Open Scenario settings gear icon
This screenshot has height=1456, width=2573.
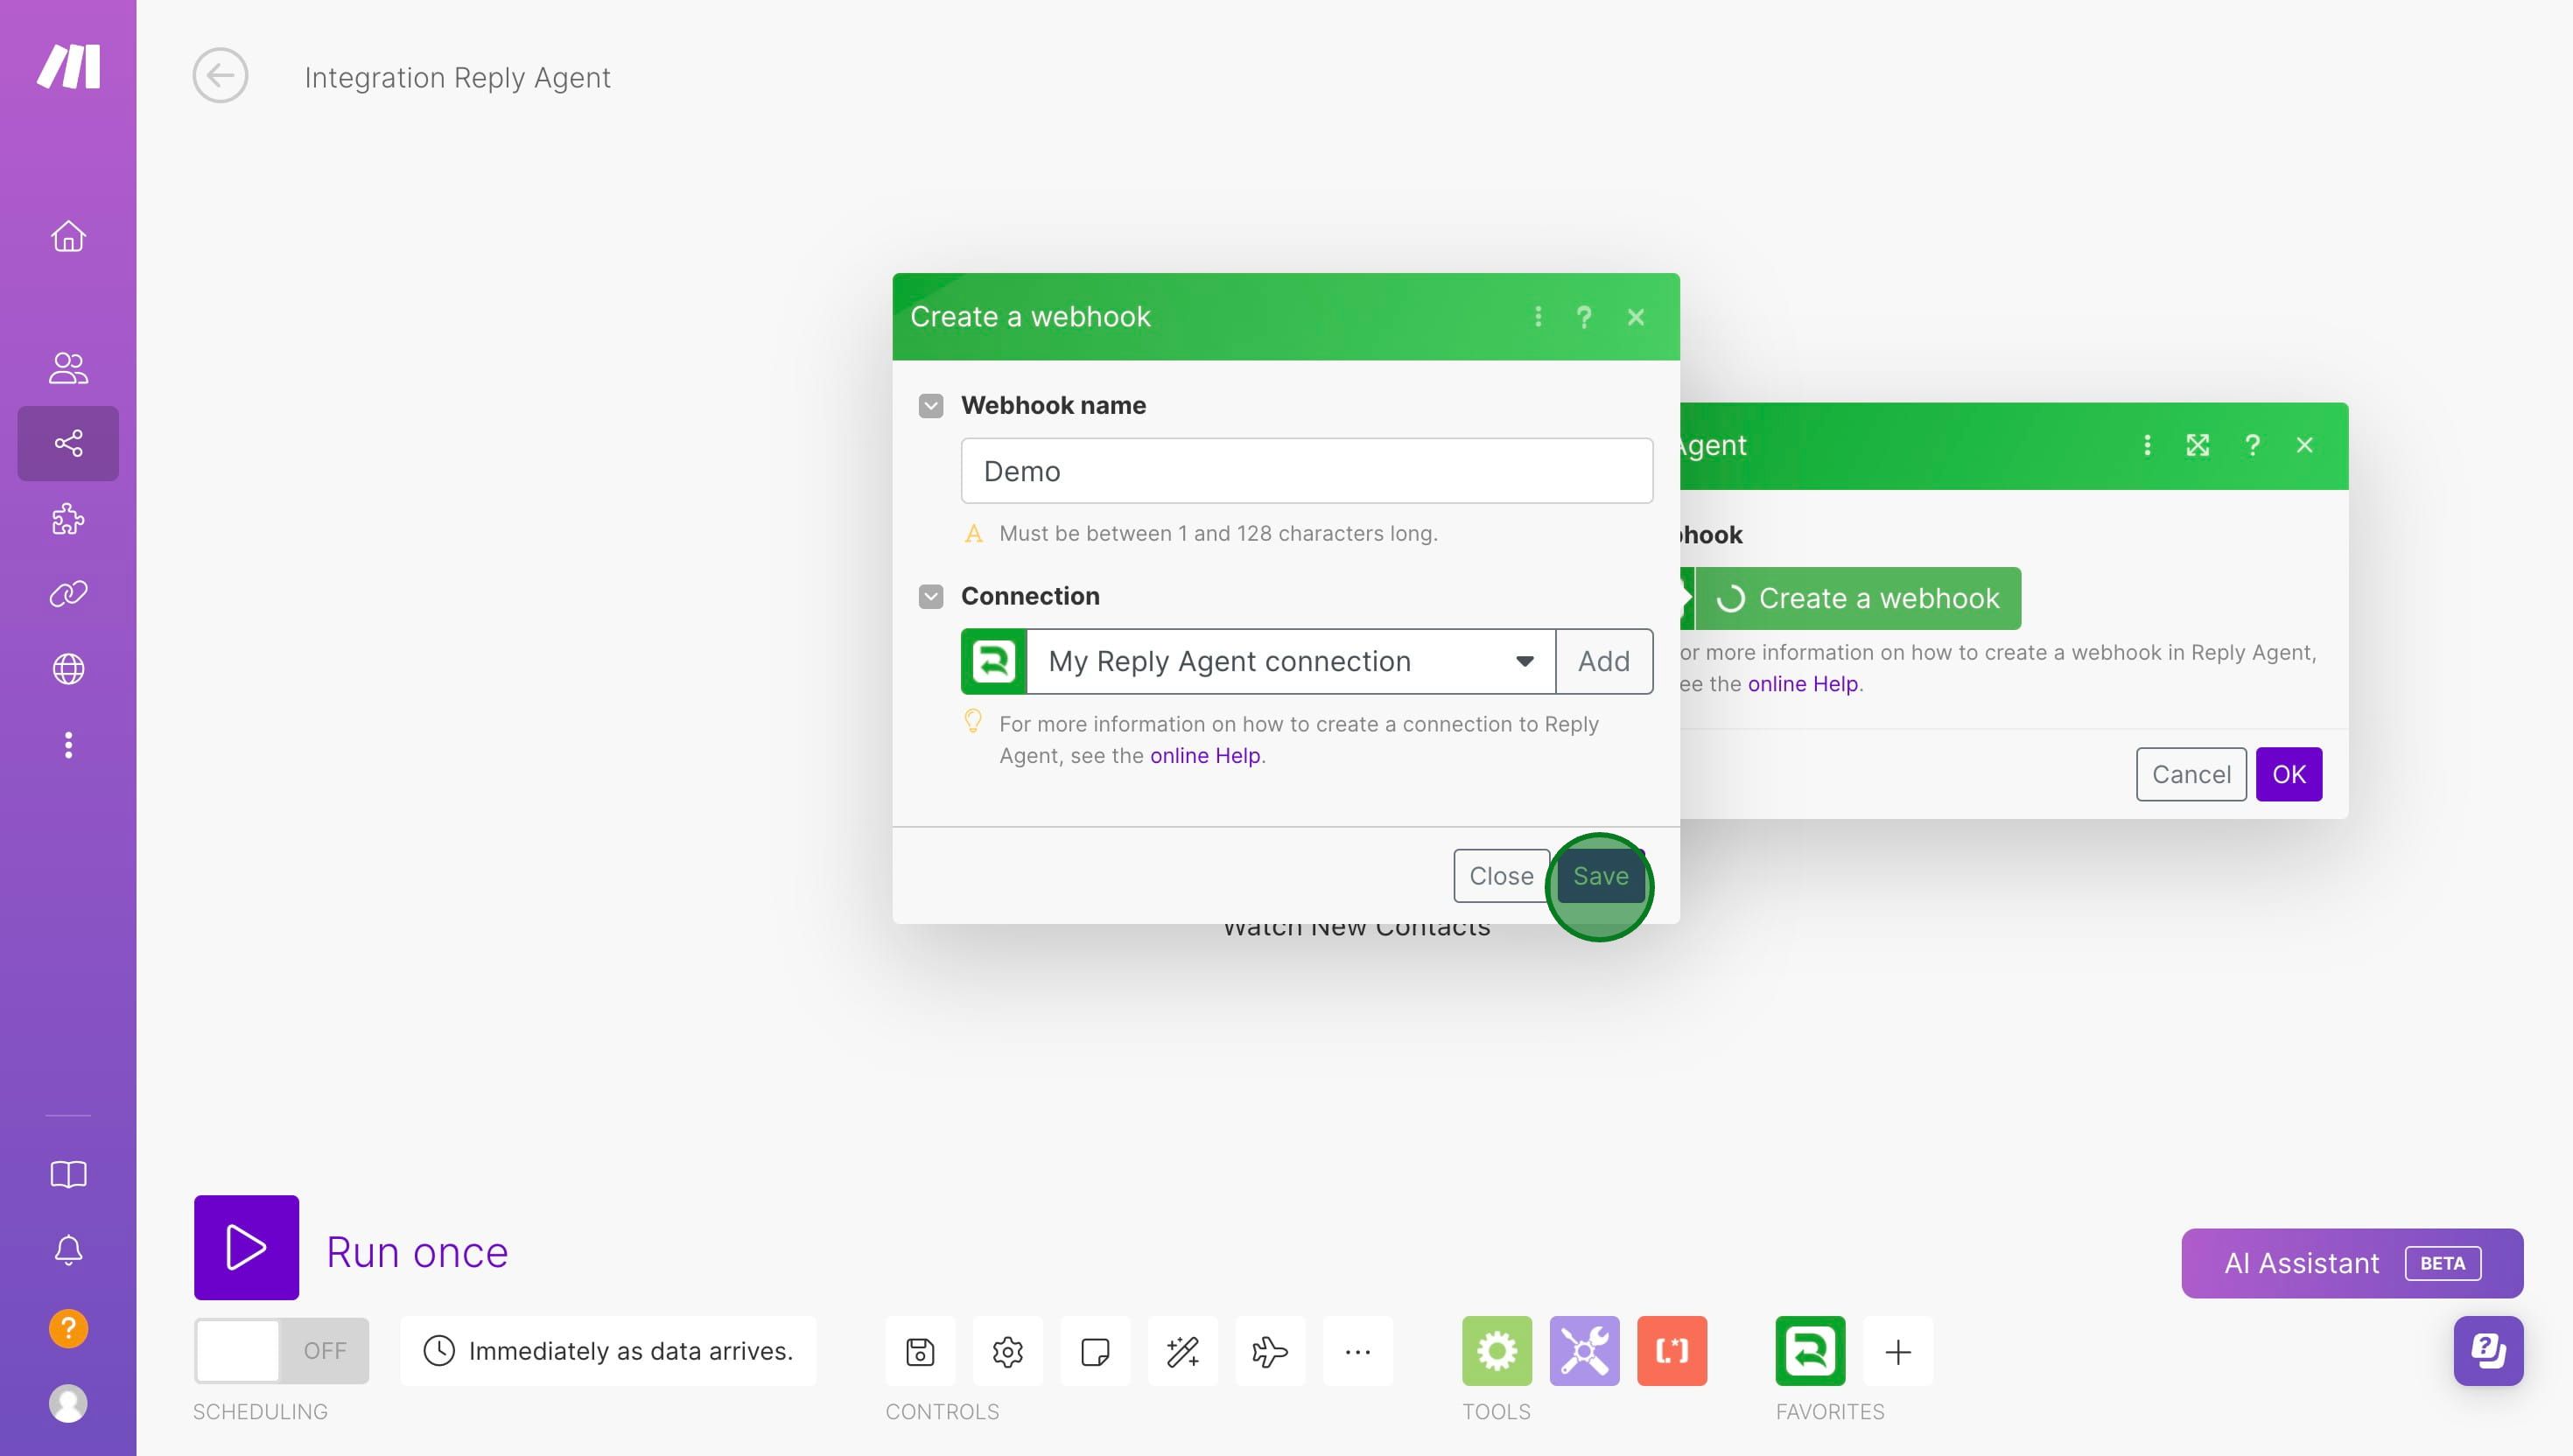pos(1007,1352)
